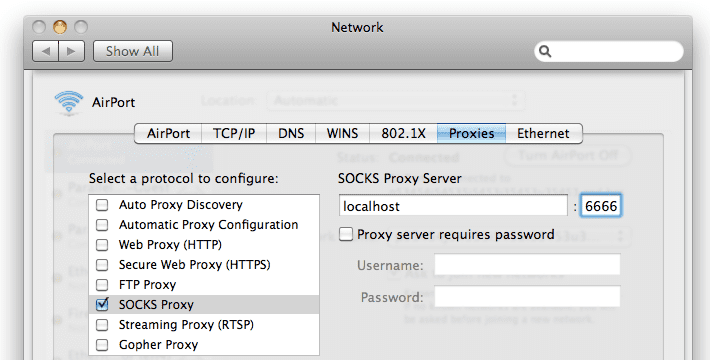Go forward with the right arrow button

[x=71, y=51]
